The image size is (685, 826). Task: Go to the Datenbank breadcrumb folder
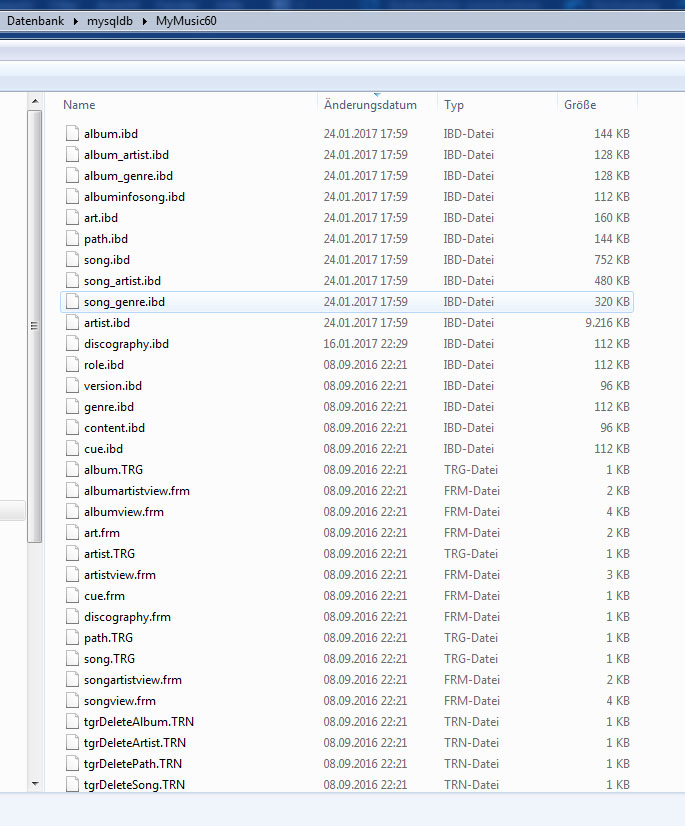tap(35, 21)
